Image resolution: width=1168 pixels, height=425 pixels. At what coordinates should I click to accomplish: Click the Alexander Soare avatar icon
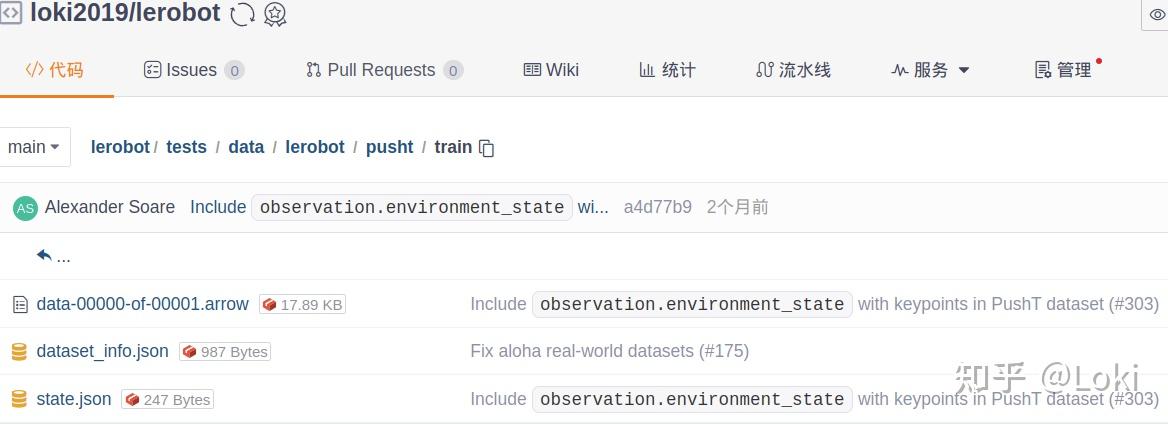25,208
